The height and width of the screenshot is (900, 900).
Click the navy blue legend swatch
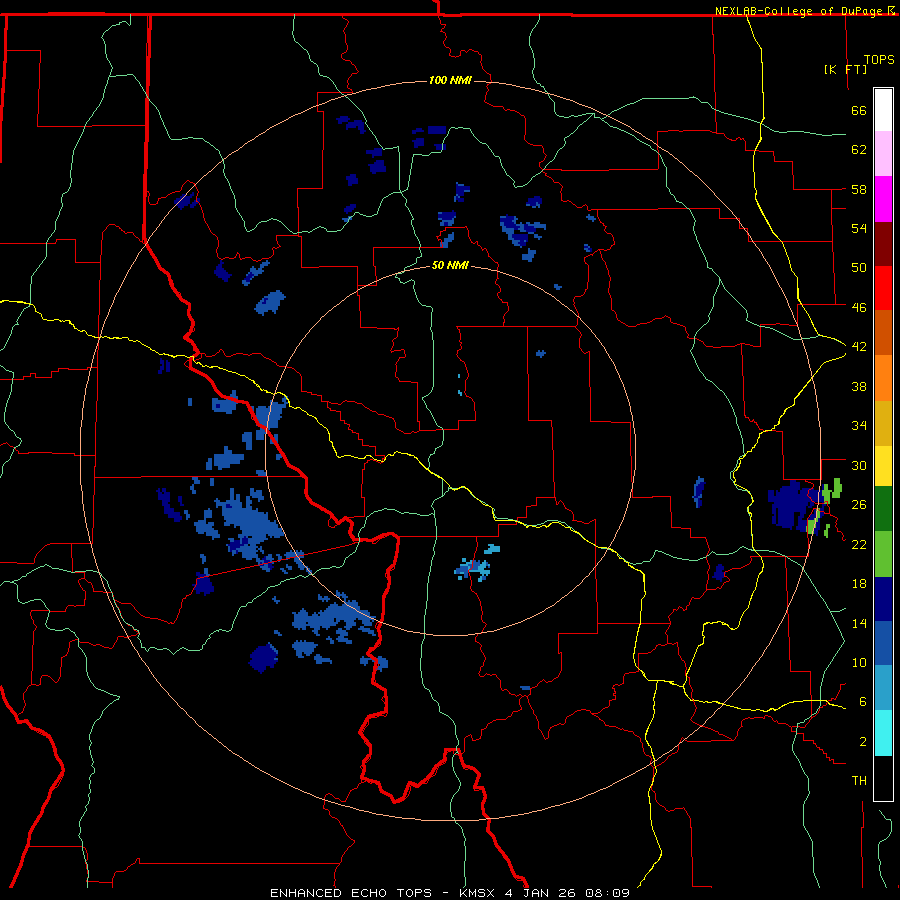click(883, 599)
